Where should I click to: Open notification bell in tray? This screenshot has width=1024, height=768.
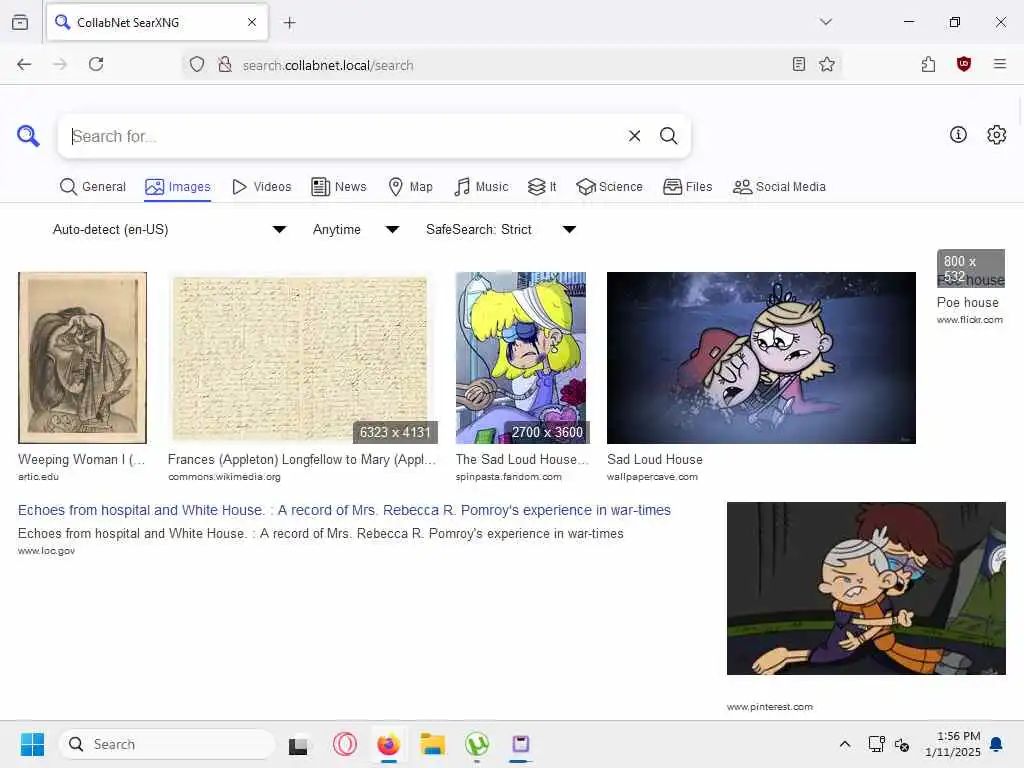coord(997,744)
